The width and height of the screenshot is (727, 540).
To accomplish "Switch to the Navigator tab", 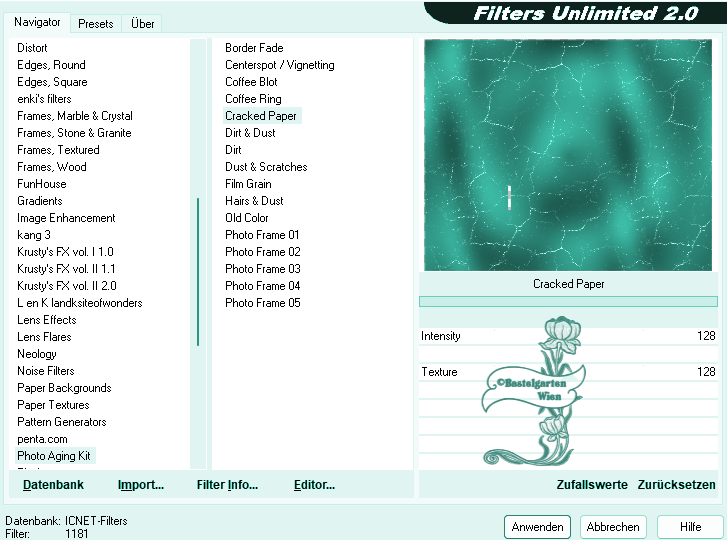I will tap(37, 22).
